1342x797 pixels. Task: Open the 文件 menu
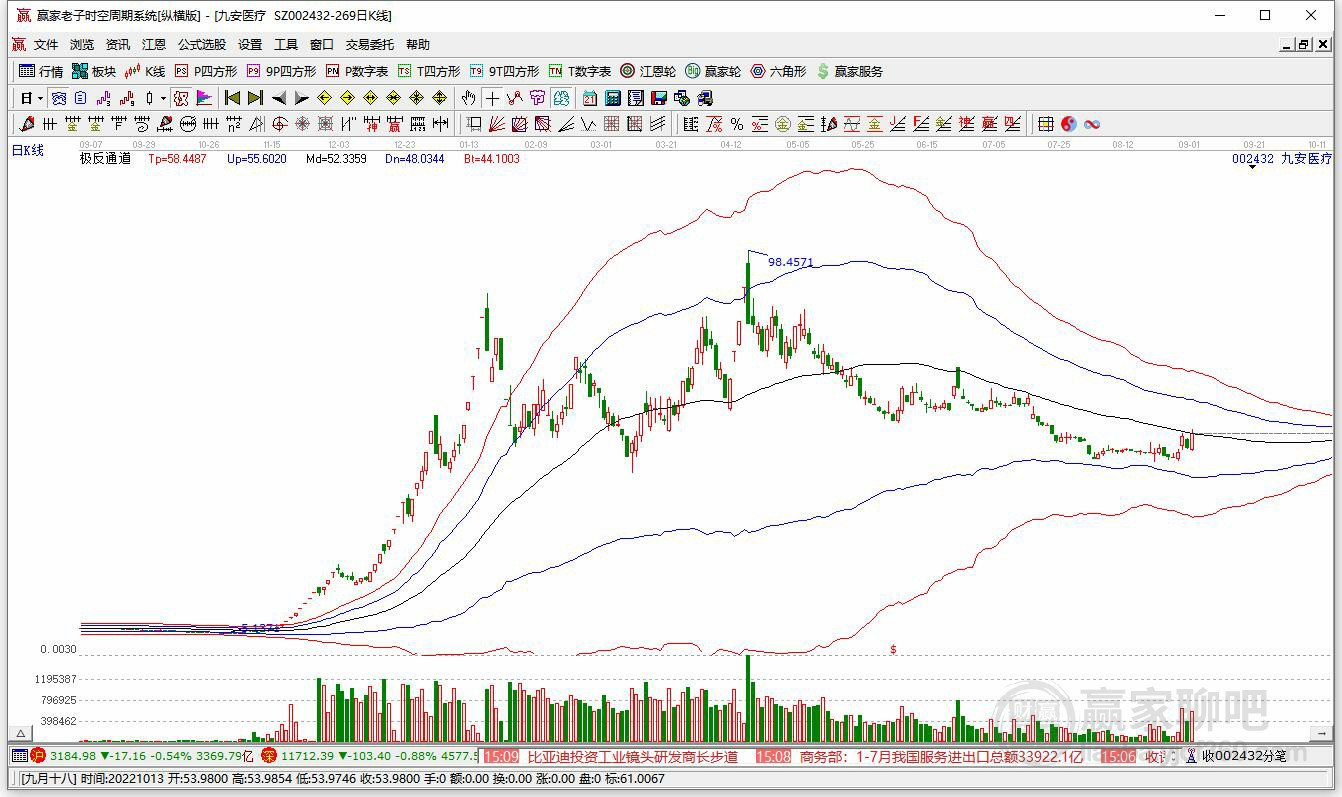point(46,45)
